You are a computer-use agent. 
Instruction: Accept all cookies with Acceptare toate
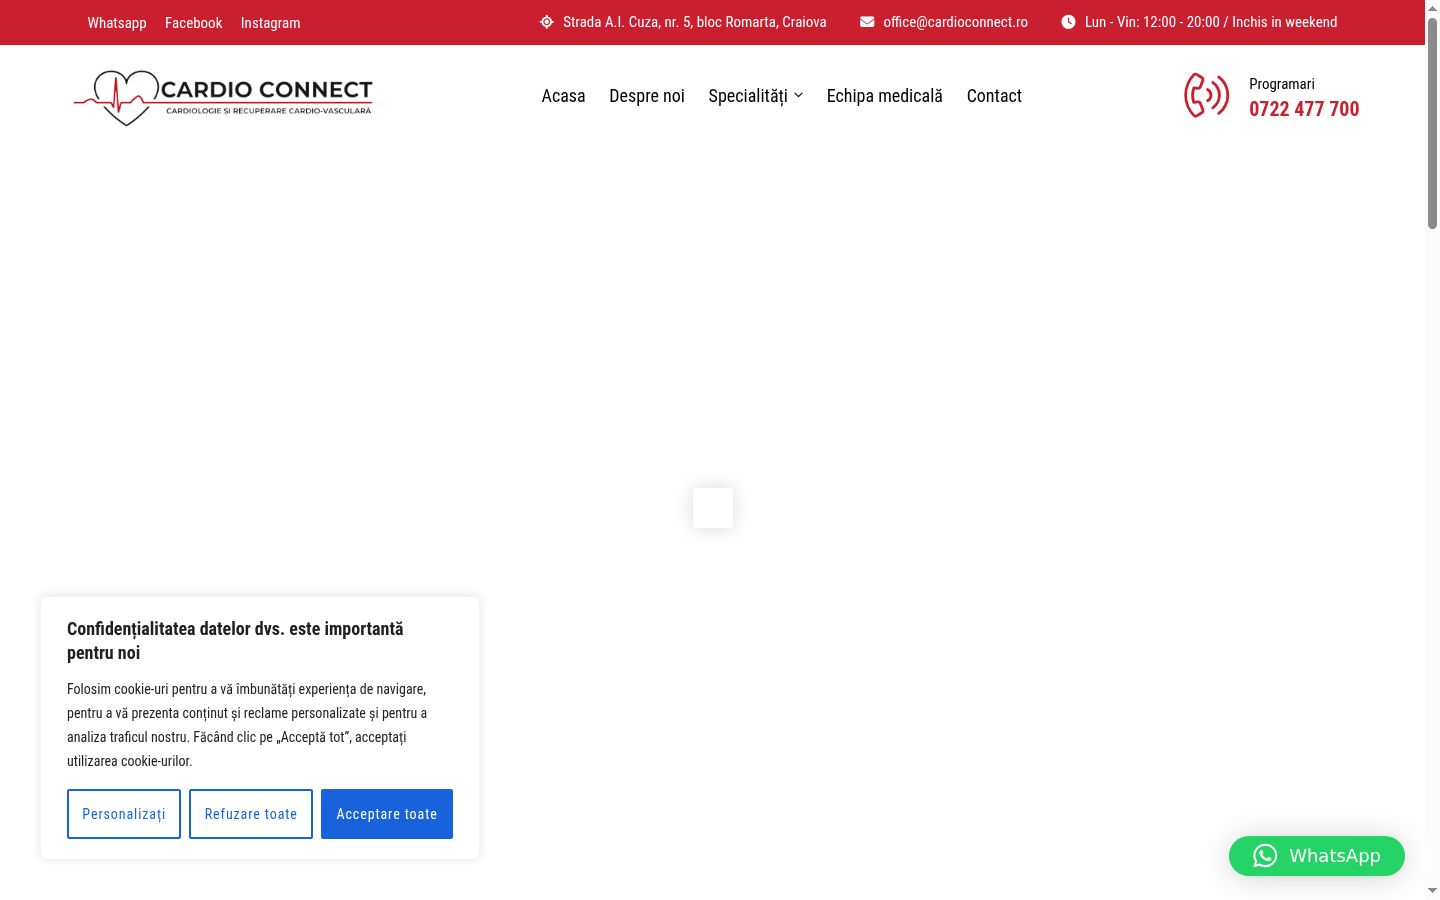387,814
